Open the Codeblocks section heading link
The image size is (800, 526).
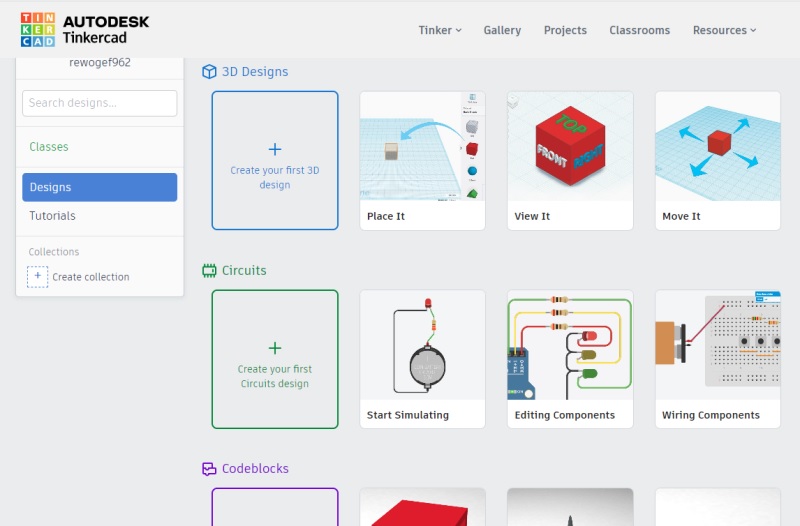click(255, 468)
